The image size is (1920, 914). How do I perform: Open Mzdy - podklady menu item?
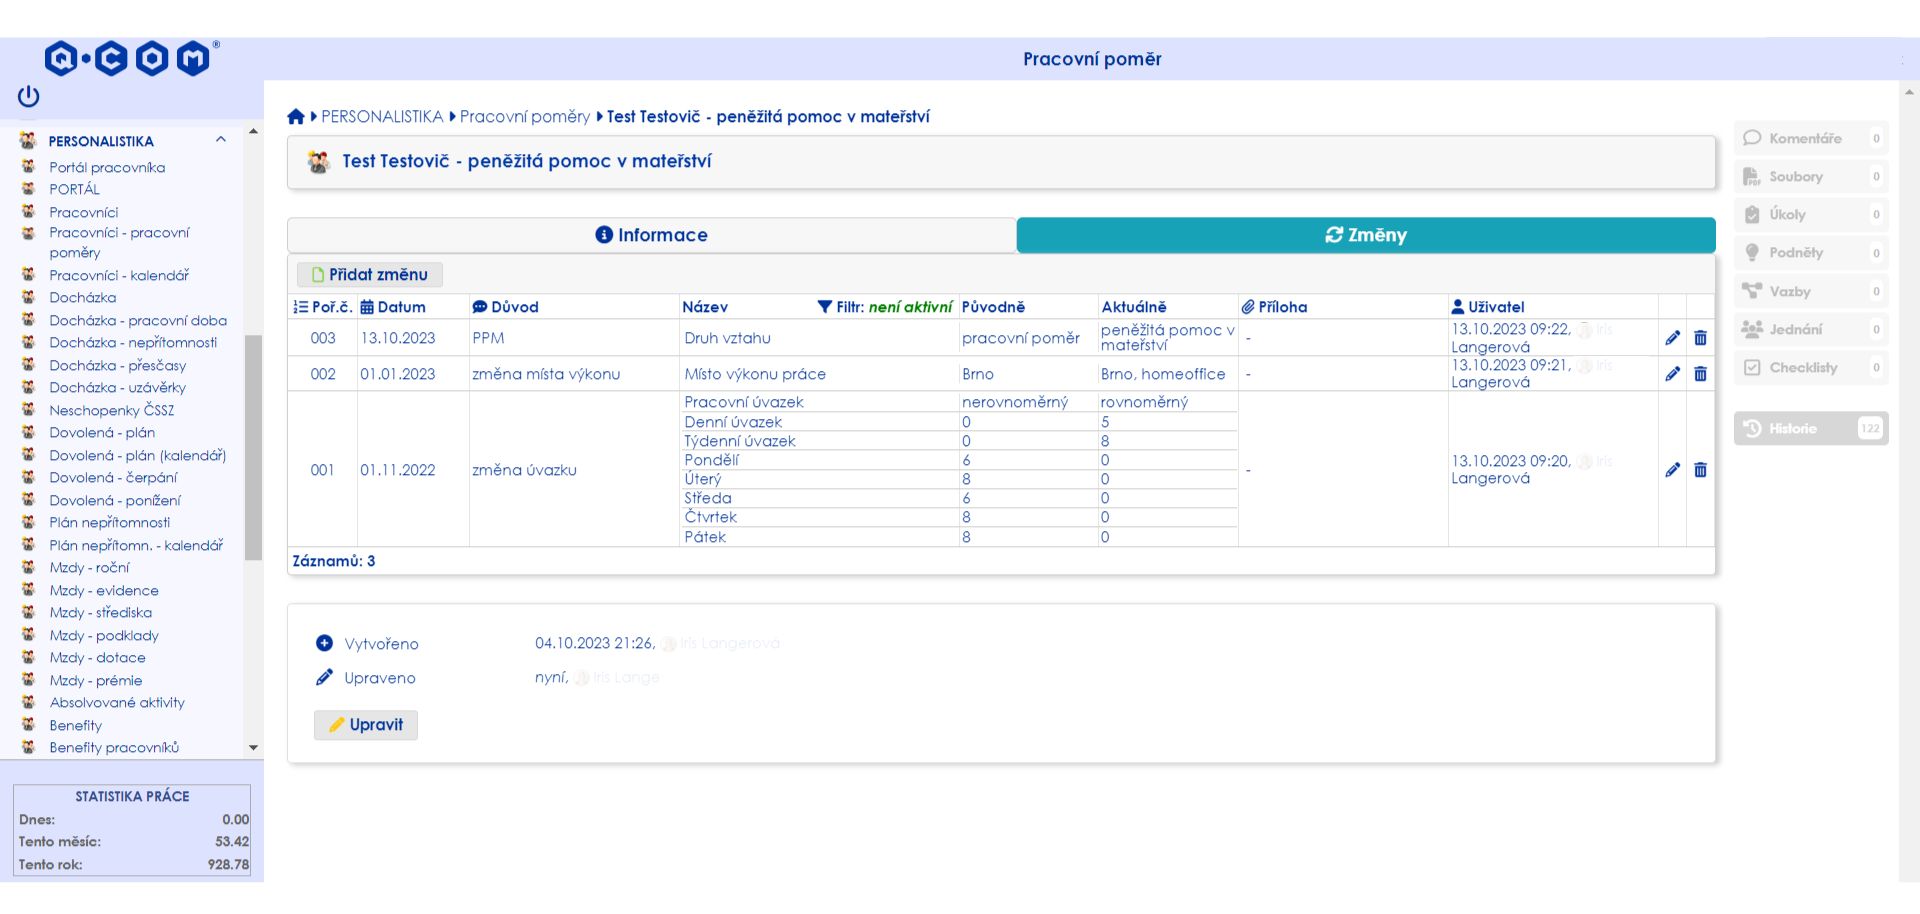tap(104, 635)
